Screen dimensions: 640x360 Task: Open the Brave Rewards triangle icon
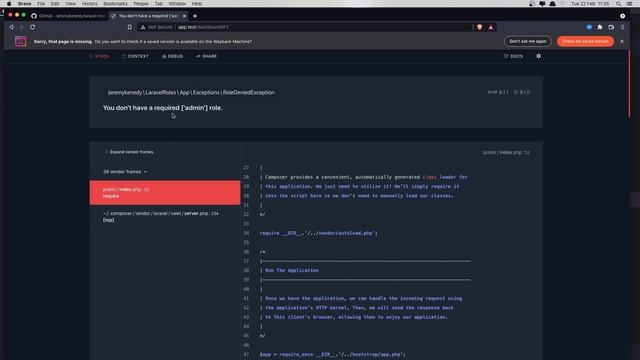491,27
